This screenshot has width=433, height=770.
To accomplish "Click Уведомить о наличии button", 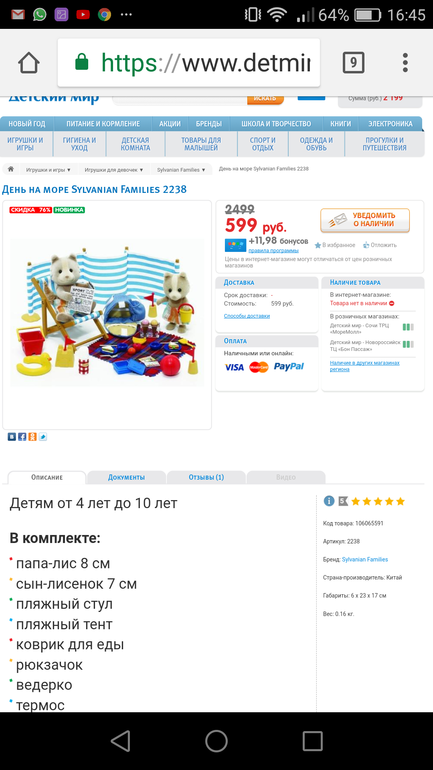I will 365,220.
